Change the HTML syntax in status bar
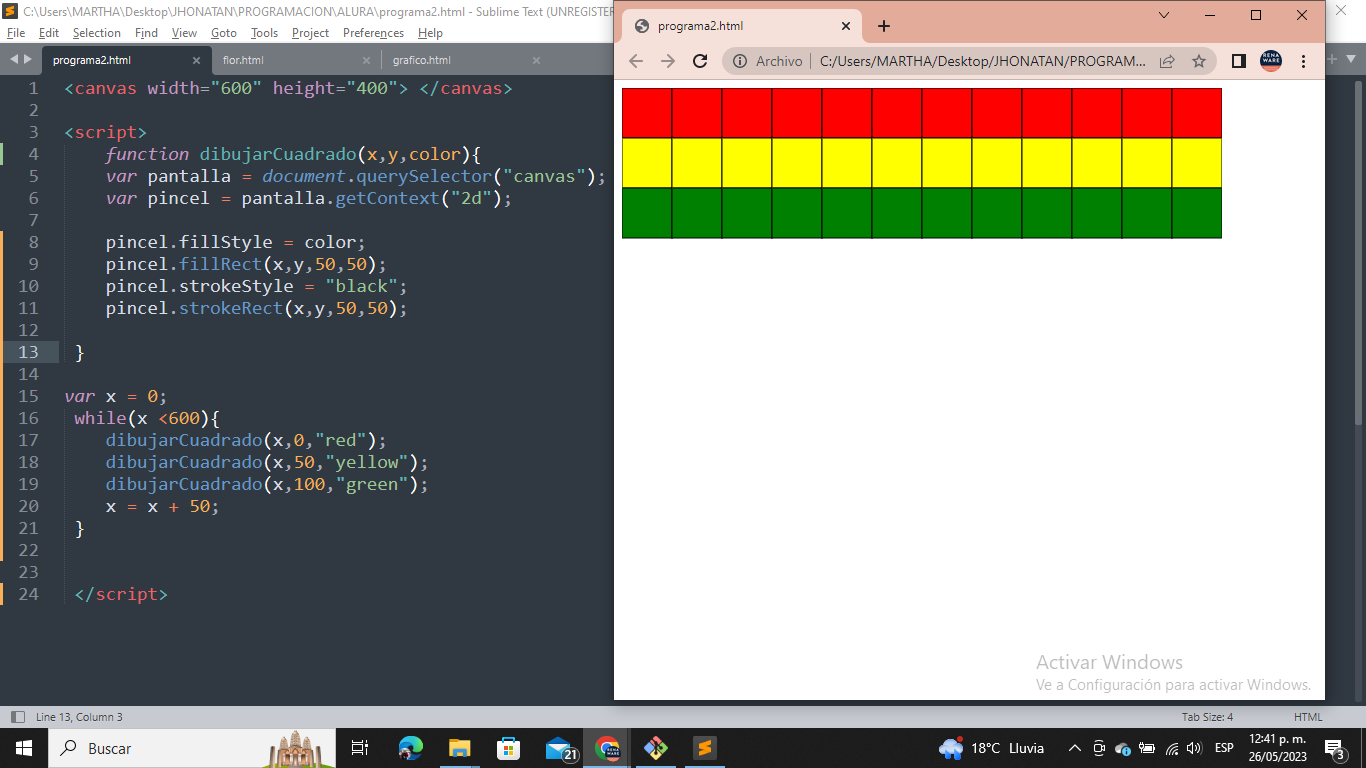Viewport: 1366px width, 768px height. click(x=1308, y=717)
